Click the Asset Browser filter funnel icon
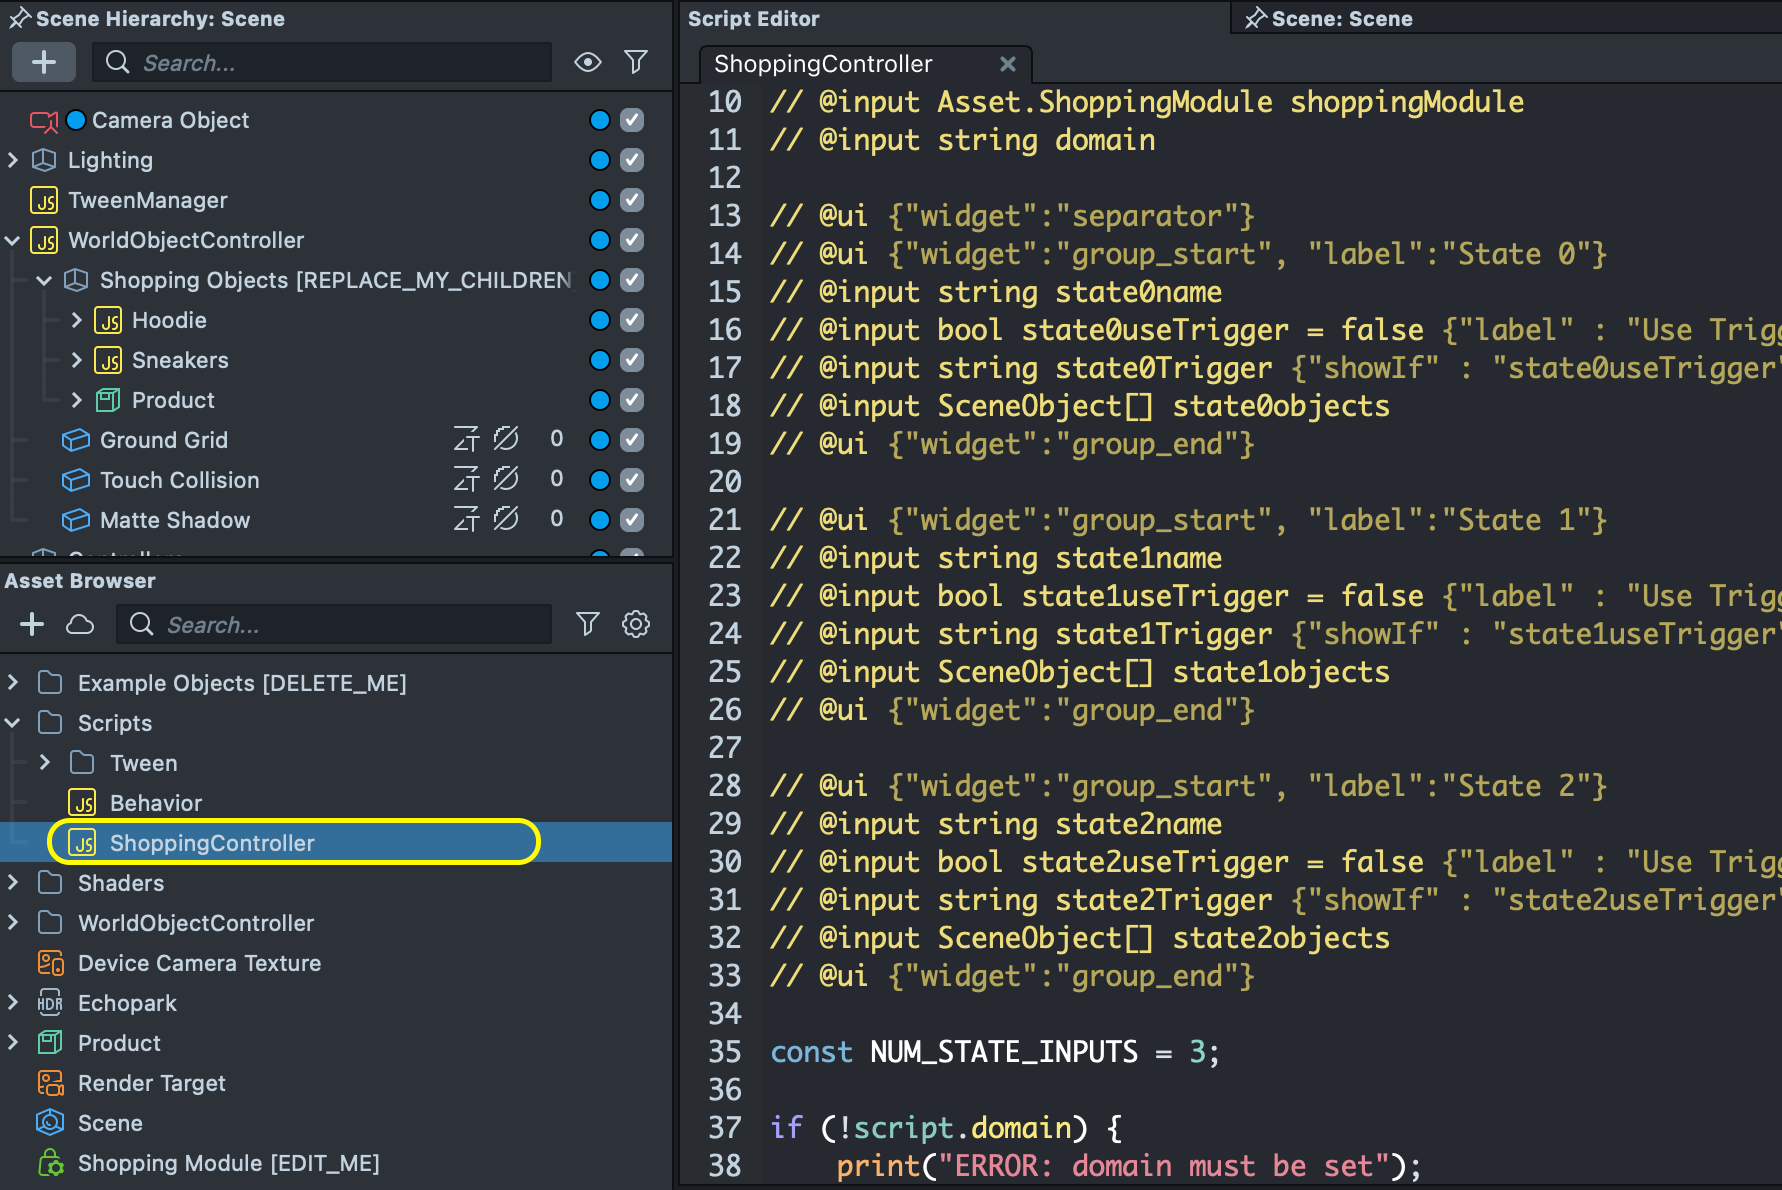The height and width of the screenshot is (1190, 1782). 588,624
